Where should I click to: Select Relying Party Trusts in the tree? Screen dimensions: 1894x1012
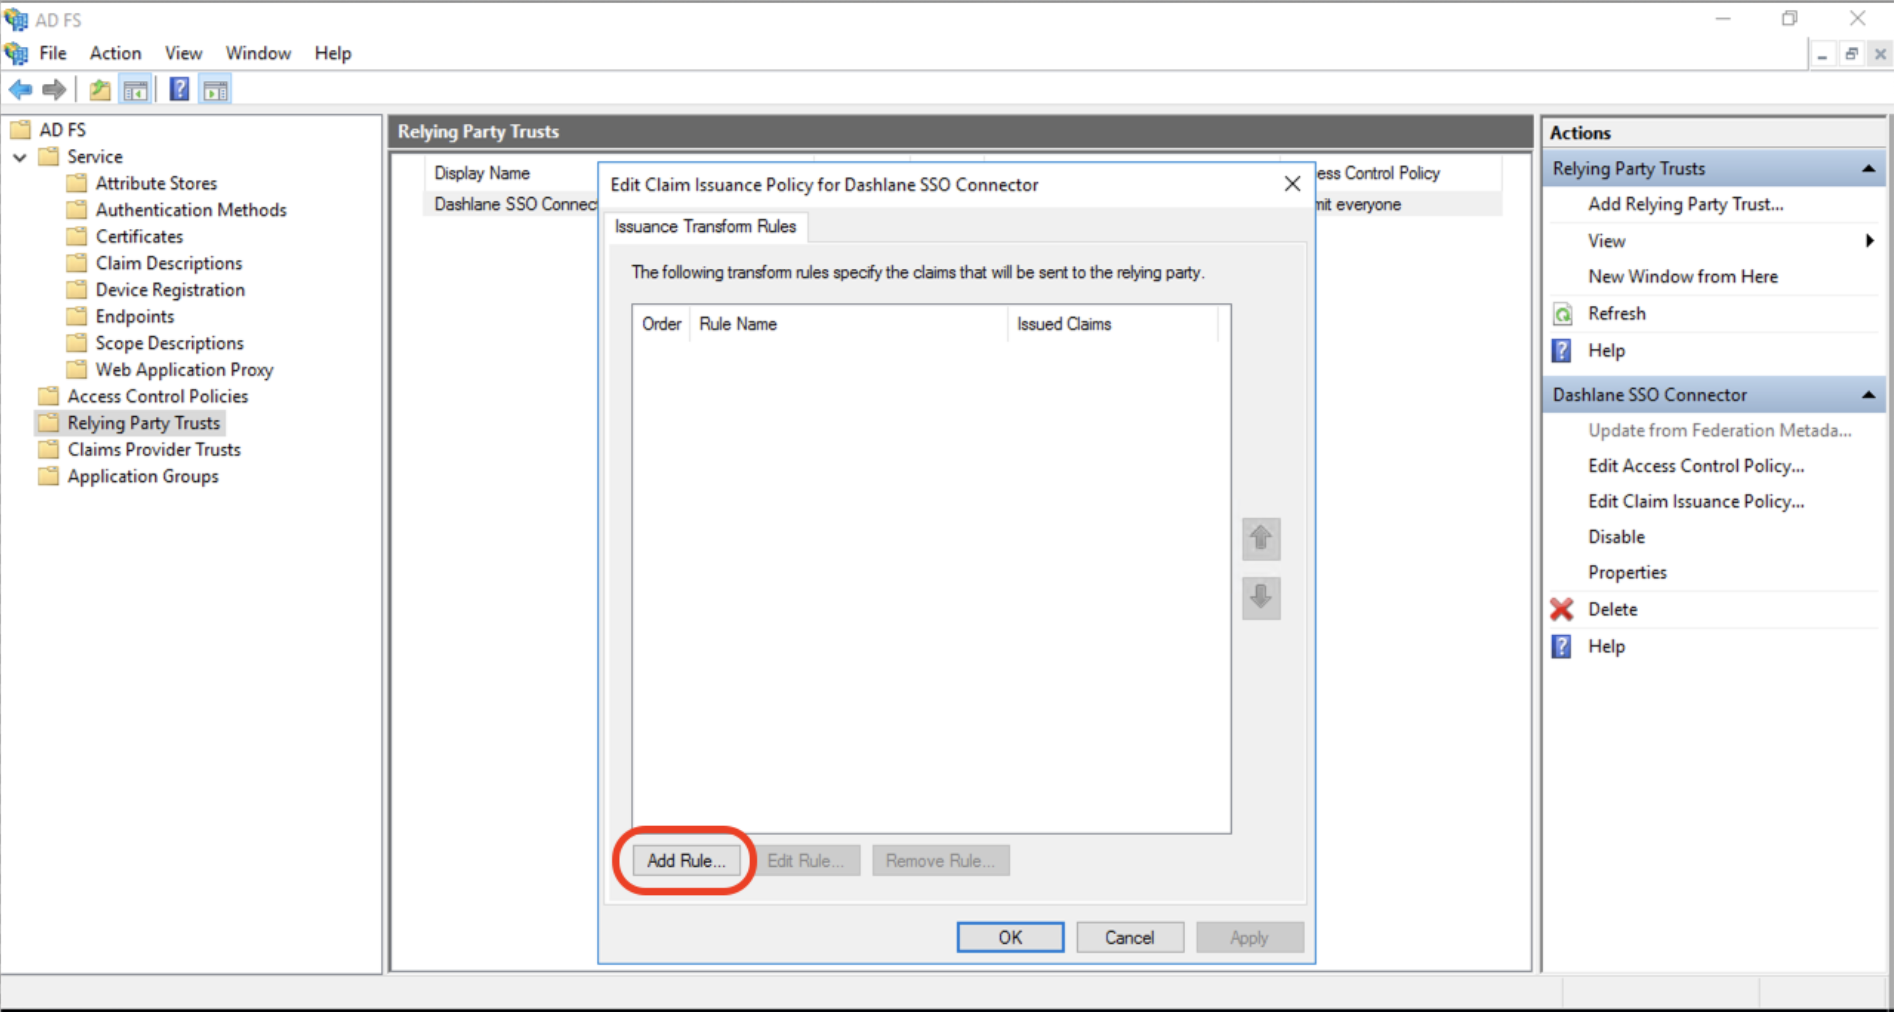click(x=143, y=423)
